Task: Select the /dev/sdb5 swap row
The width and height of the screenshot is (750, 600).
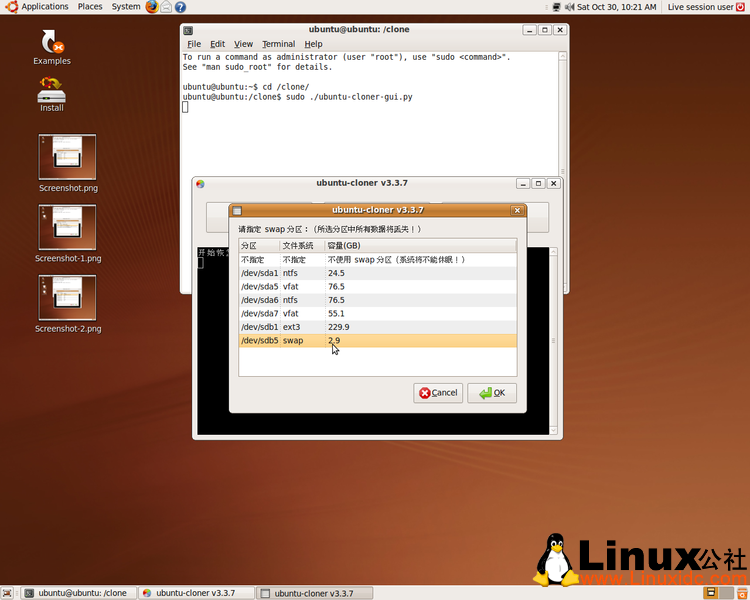Action: click(x=378, y=341)
